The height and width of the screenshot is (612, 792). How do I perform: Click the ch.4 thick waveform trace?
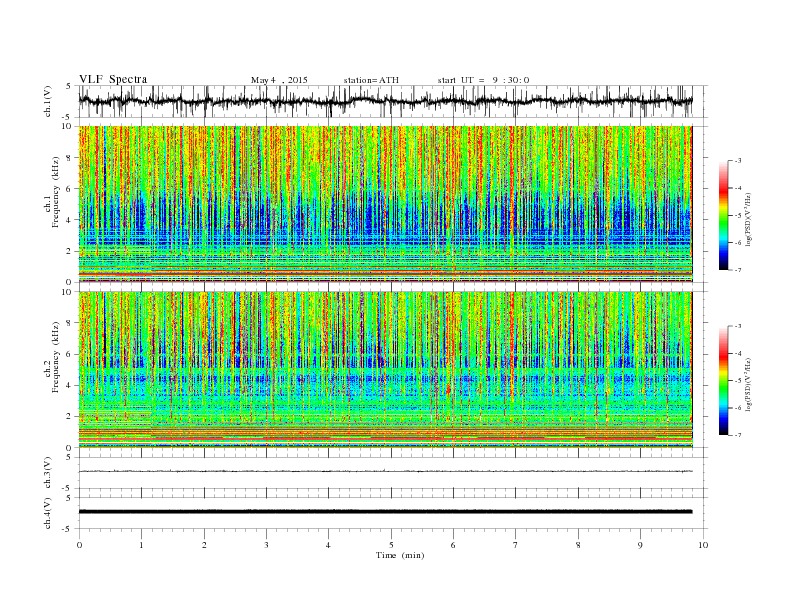pyautogui.click(x=385, y=512)
